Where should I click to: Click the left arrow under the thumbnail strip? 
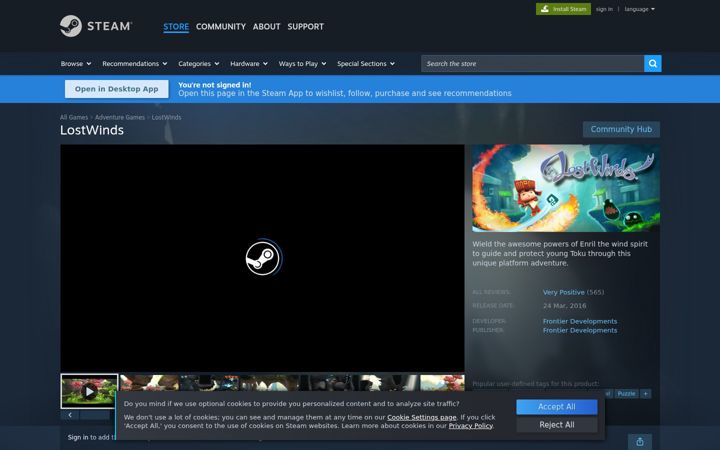[x=70, y=415]
